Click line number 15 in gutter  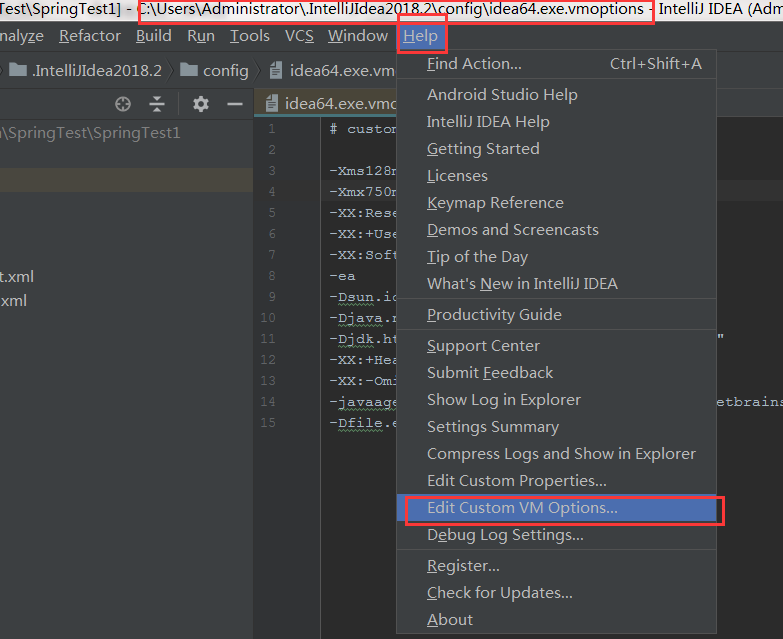[268, 422]
